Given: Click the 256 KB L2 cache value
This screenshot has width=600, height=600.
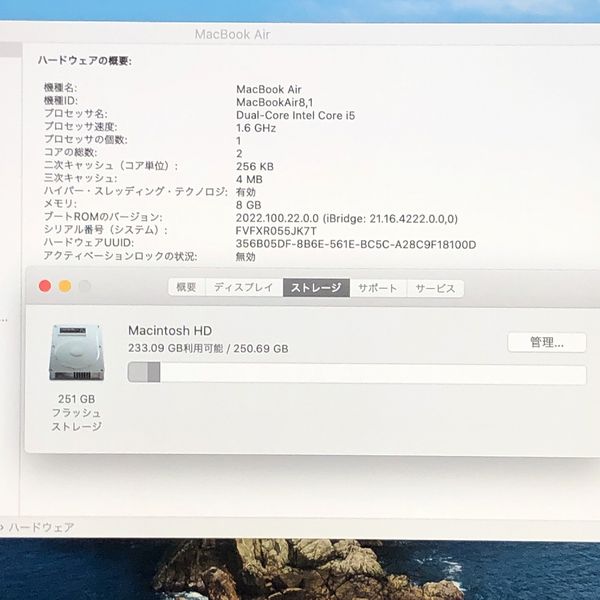Looking at the screenshot, I should coord(255,166).
